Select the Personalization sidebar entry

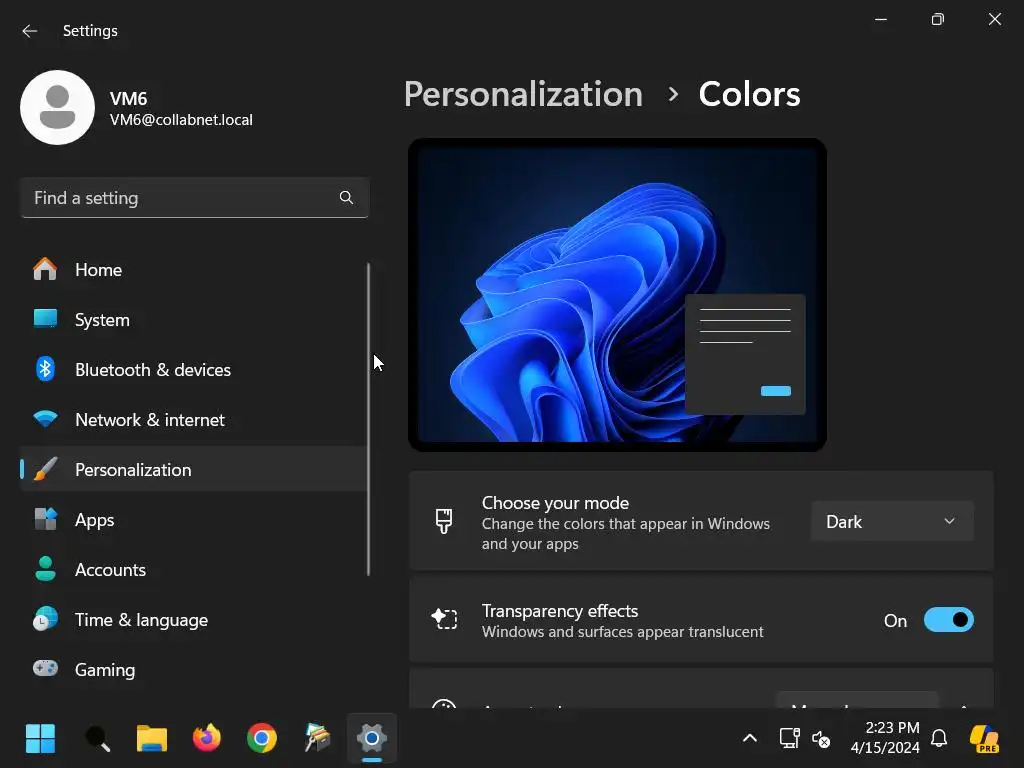pyautogui.click(x=194, y=469)
